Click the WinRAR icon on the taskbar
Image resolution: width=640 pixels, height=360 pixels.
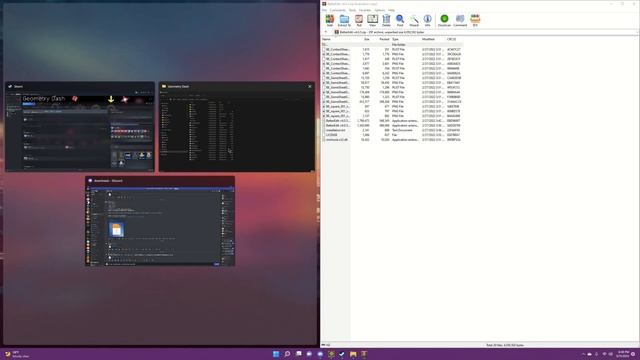tap(364, 354)
